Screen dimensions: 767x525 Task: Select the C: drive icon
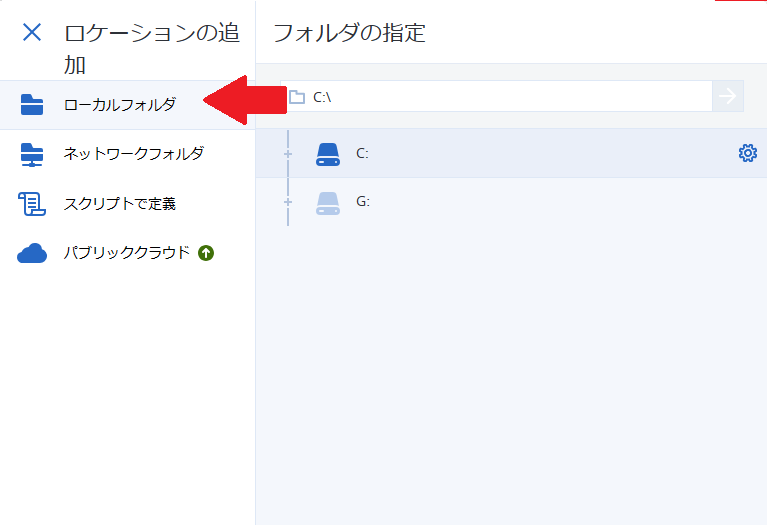pyautogui.click(x=328, y=154)
